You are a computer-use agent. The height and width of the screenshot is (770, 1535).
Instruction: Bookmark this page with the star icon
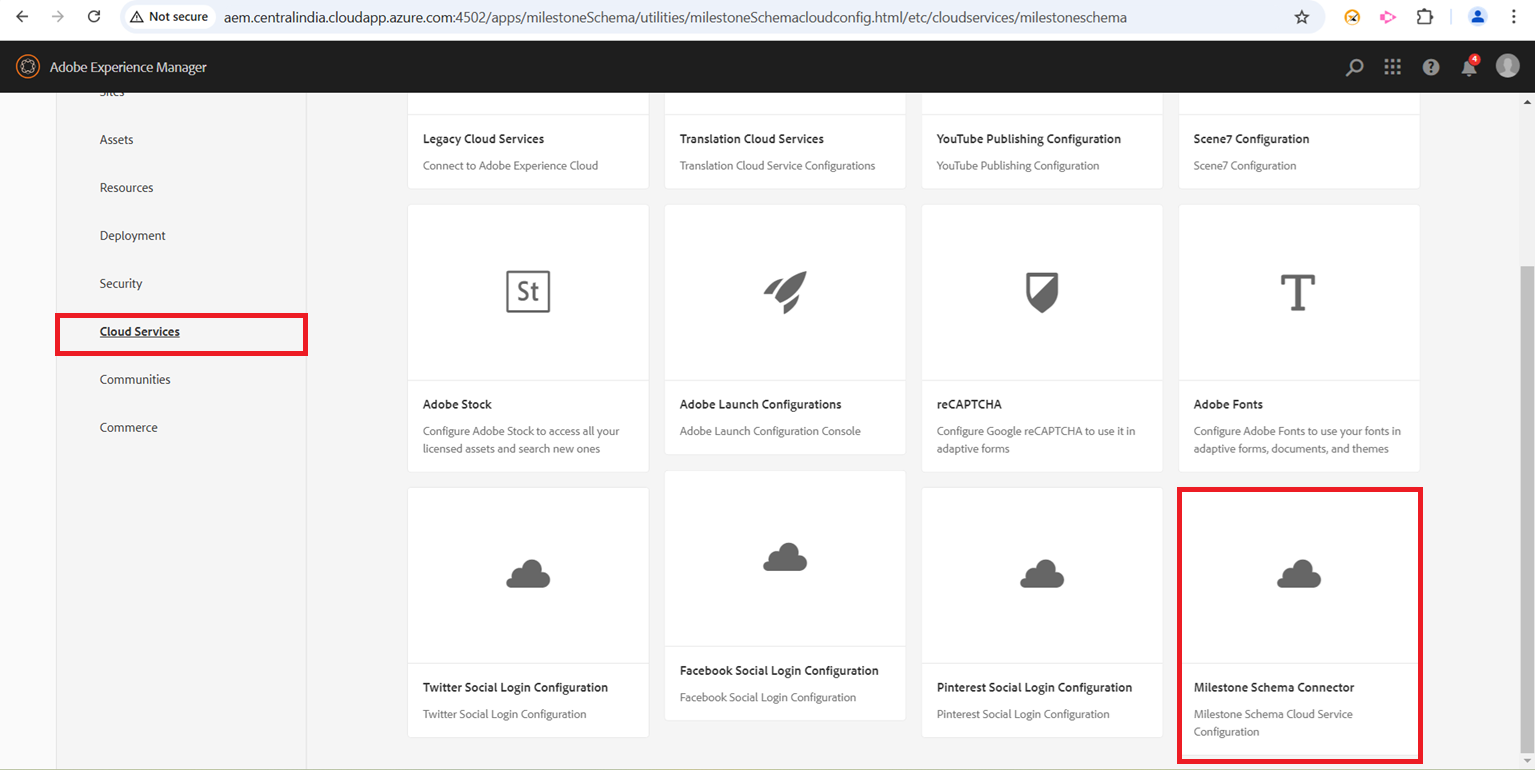click(1301, 17)
